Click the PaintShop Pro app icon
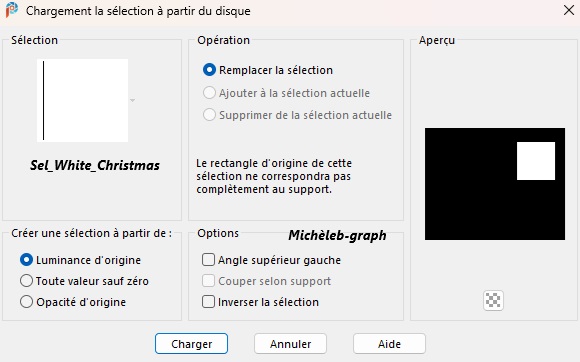This screenshot has height=362, width=580. tap(11, 10)
